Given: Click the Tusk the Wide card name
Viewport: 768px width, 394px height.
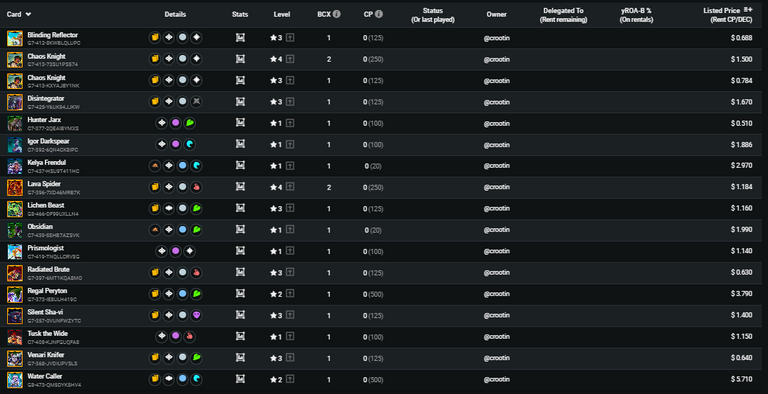Looking at the screenshot, I should tap(48, 334).
